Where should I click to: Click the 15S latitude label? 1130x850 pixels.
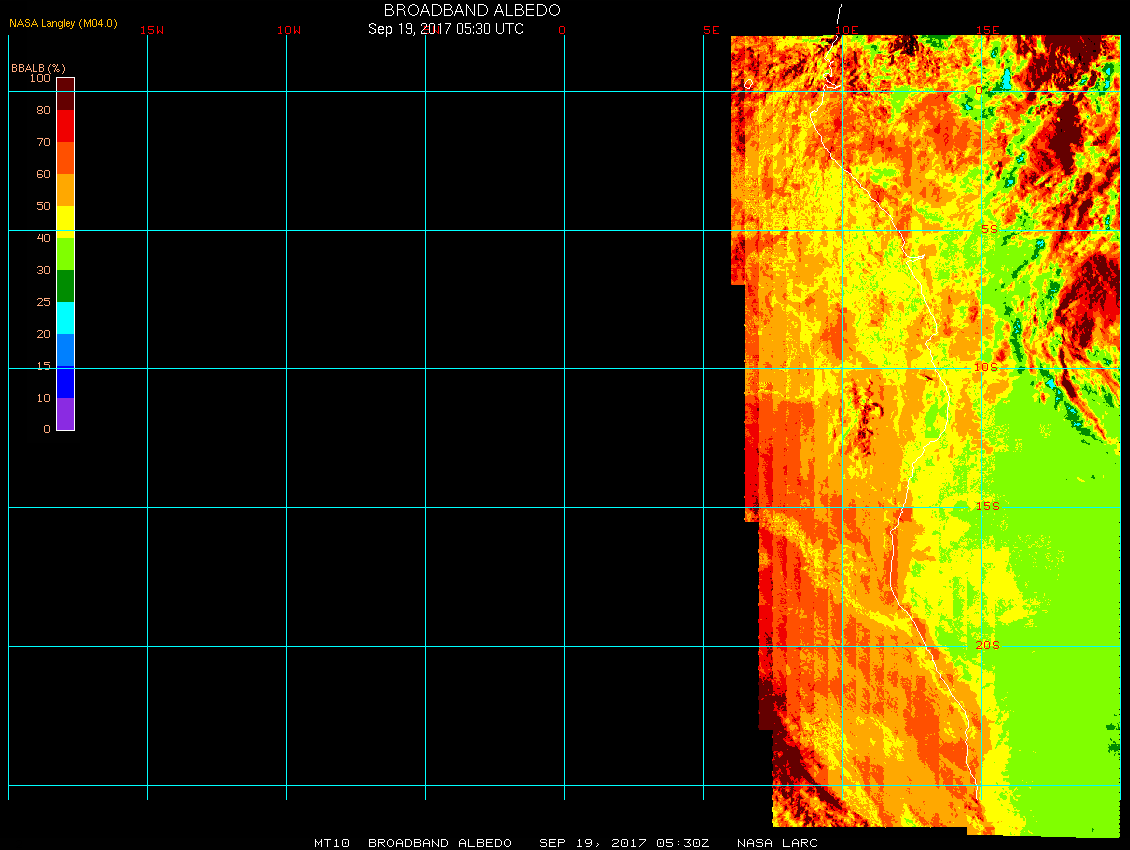pos(987,506)
